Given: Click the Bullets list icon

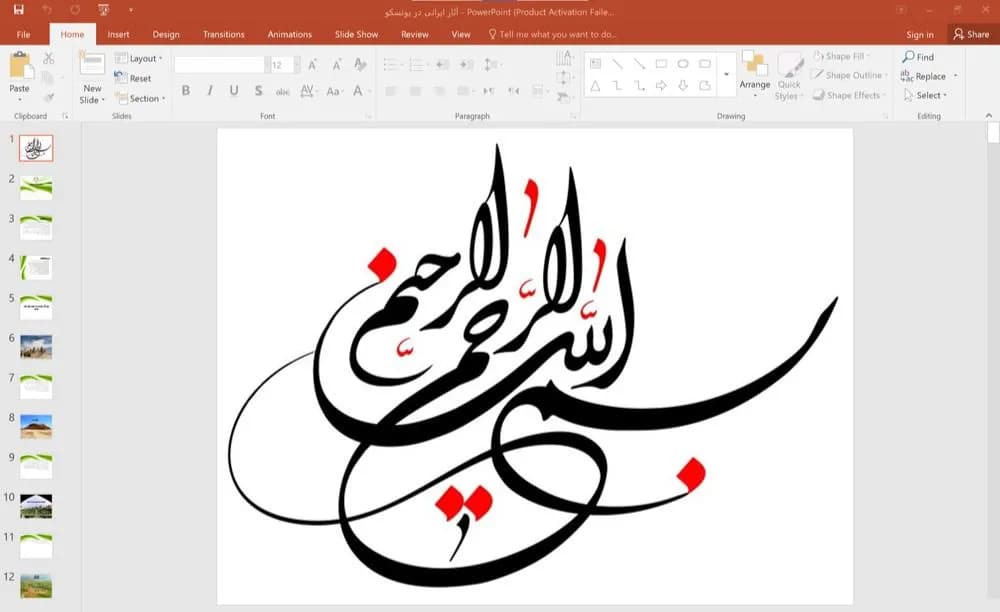Looking at the screenshot, I should point(390,64).
